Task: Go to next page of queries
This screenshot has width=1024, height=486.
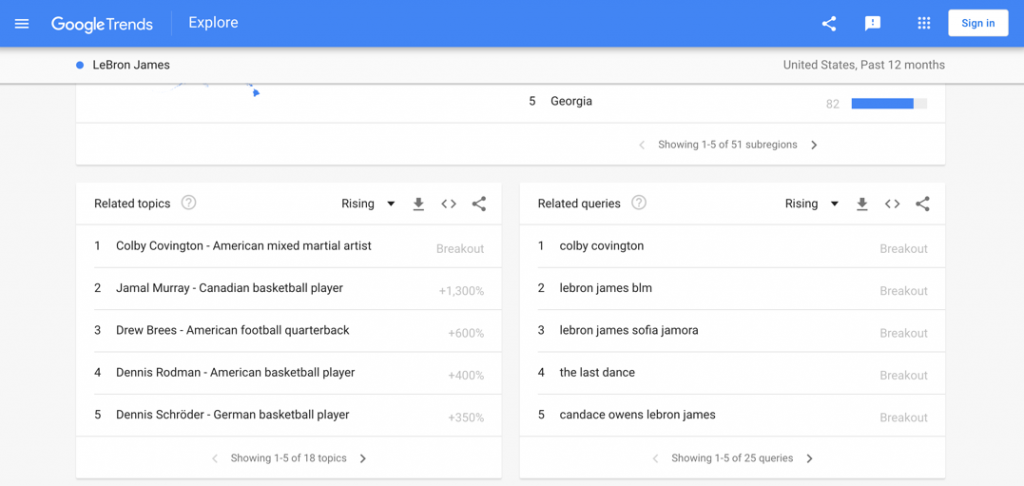Action: pyautogui.click(x=809, y=459)
